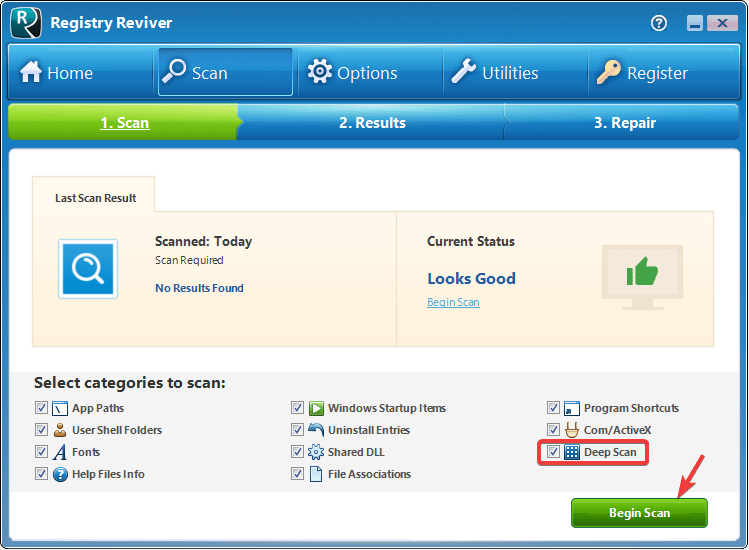Click the Uninstall Entries arrow icon

click(x=316, y=430)
